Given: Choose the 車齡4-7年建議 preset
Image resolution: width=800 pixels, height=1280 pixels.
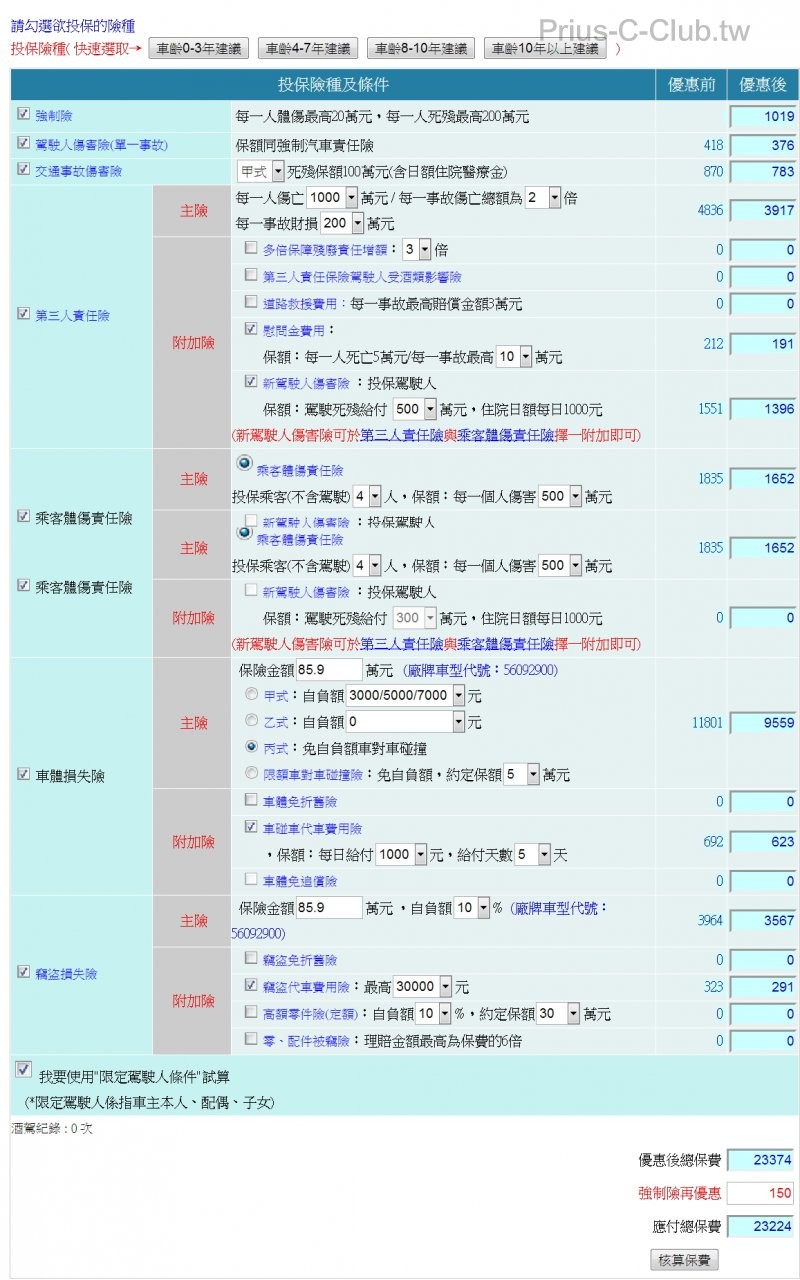Looking at the screenshot, I should [308, 48].
